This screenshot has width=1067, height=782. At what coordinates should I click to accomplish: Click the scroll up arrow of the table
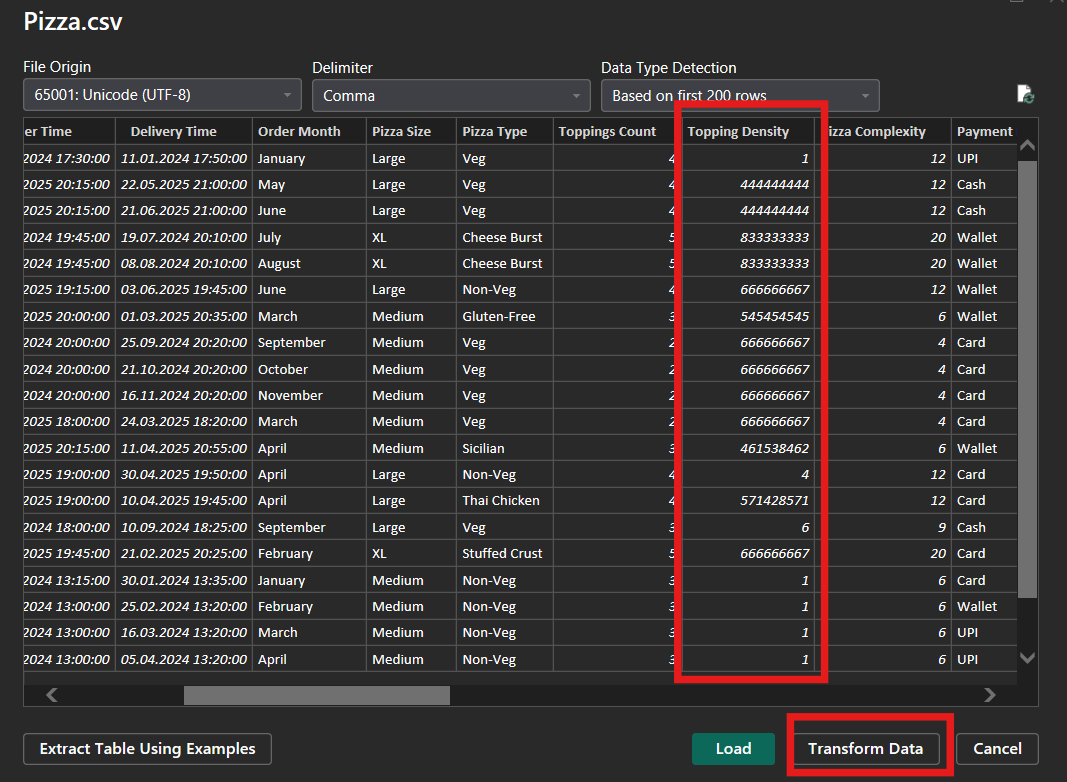pos(1027,146)
